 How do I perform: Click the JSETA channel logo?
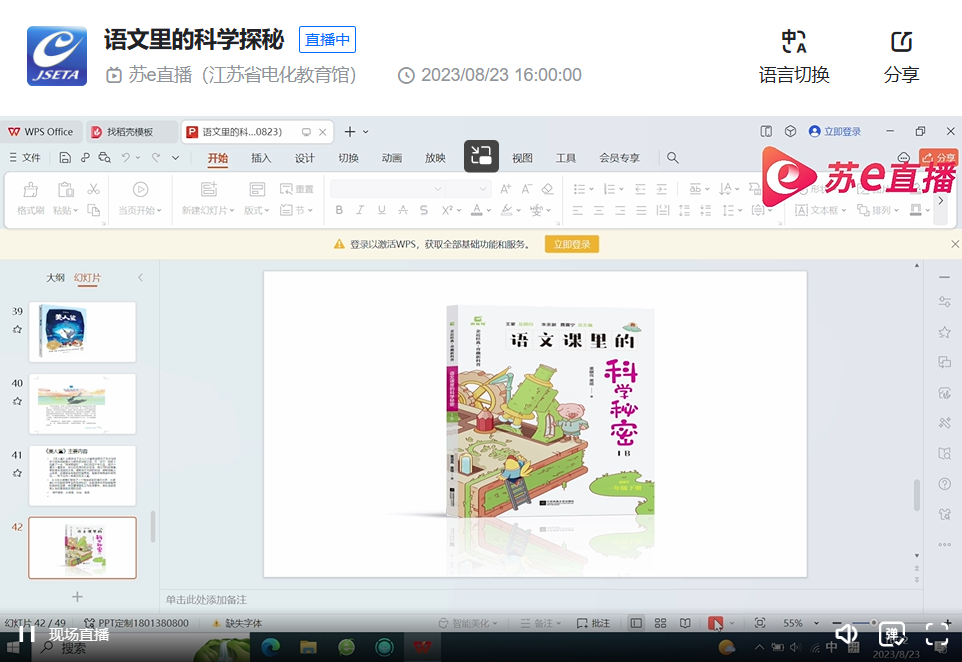click(x=57, y=56)
